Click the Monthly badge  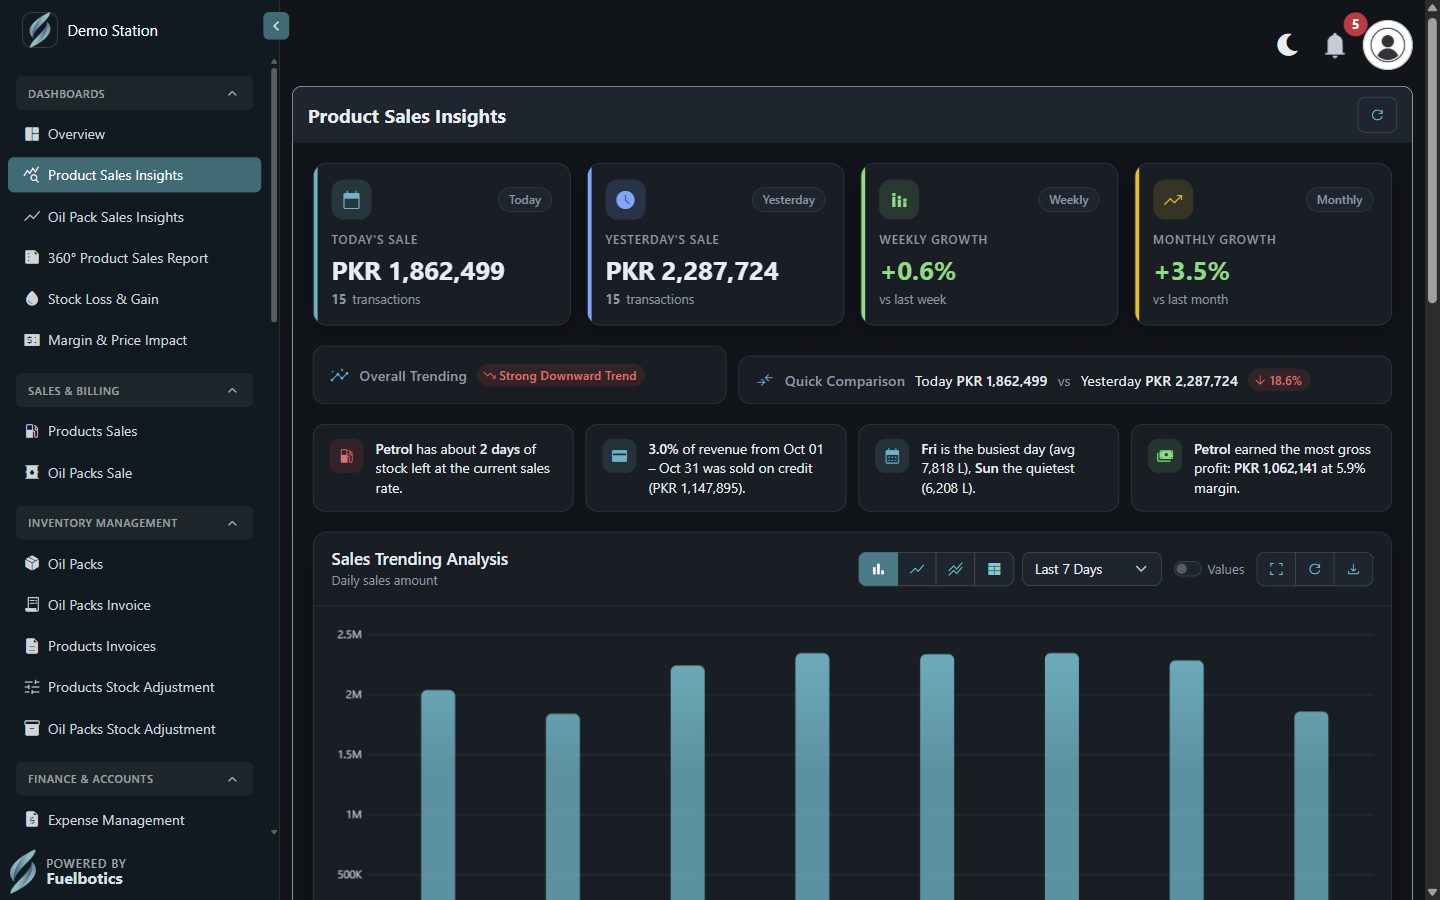pos(1339,200)
